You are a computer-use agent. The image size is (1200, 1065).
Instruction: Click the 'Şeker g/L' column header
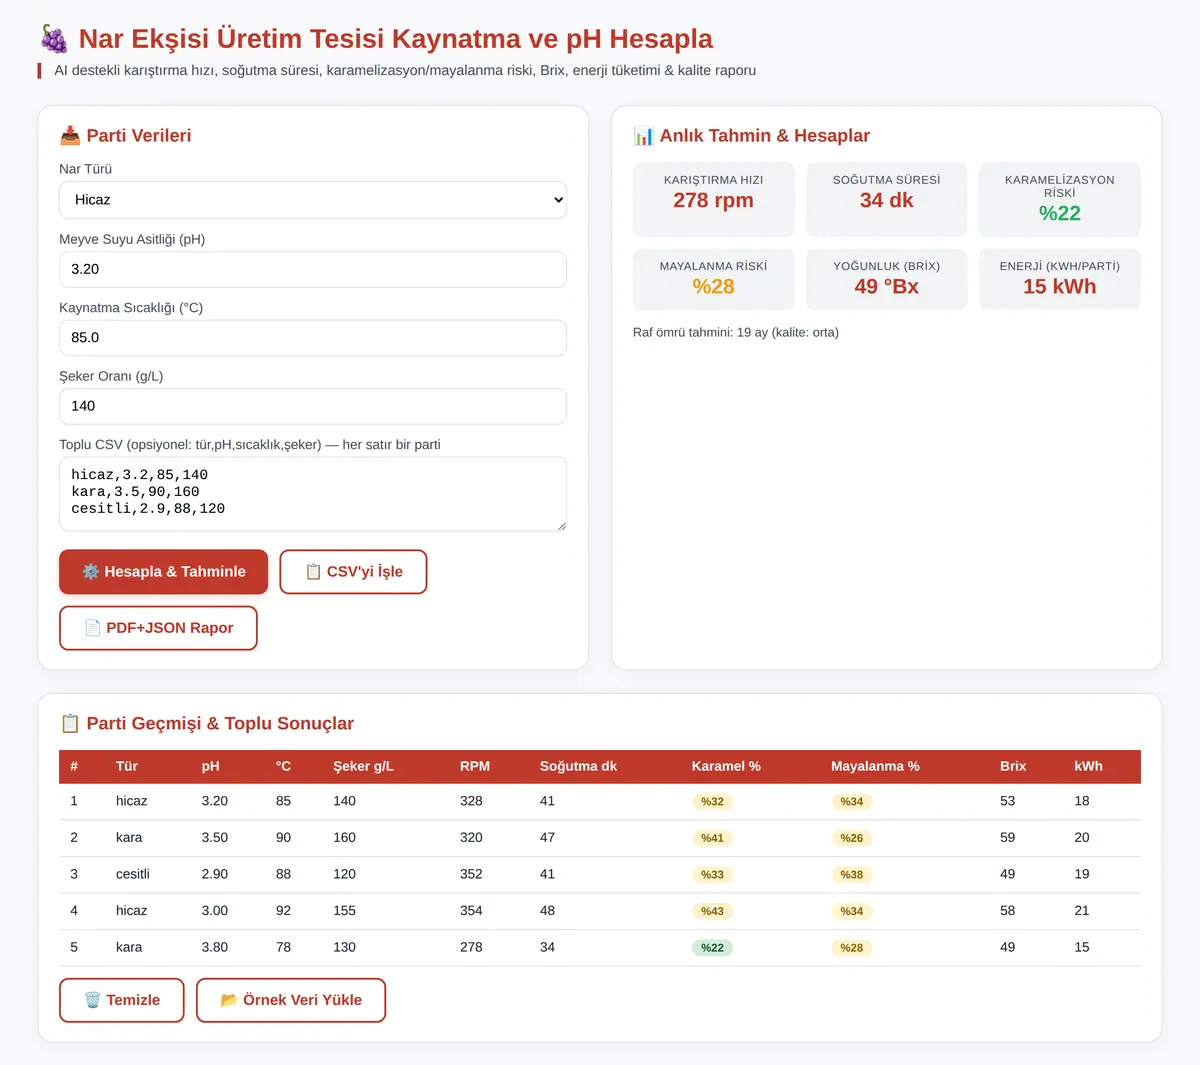pyautogui.click(x=363, y=767)
